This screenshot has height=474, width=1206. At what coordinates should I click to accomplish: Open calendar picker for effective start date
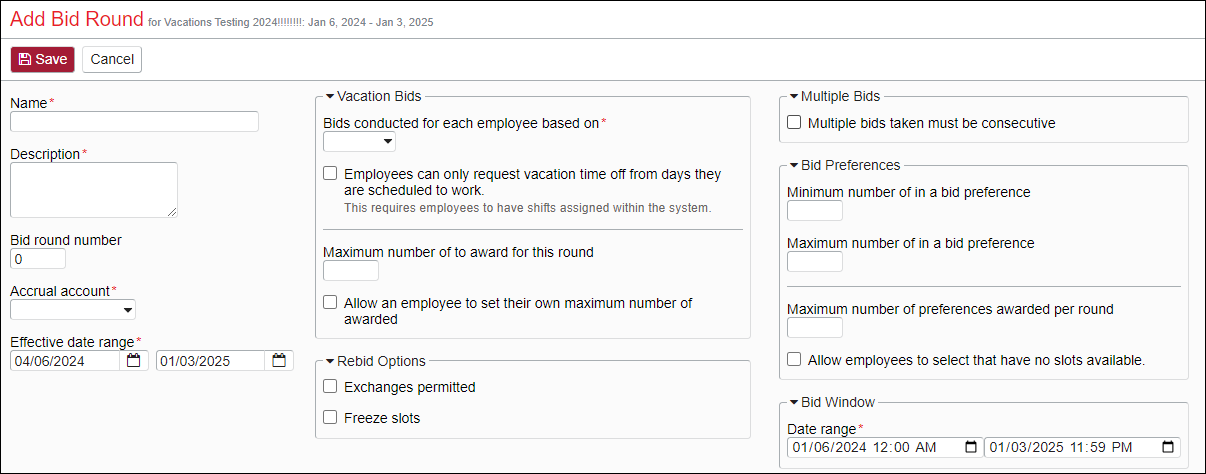pos(134,361)
